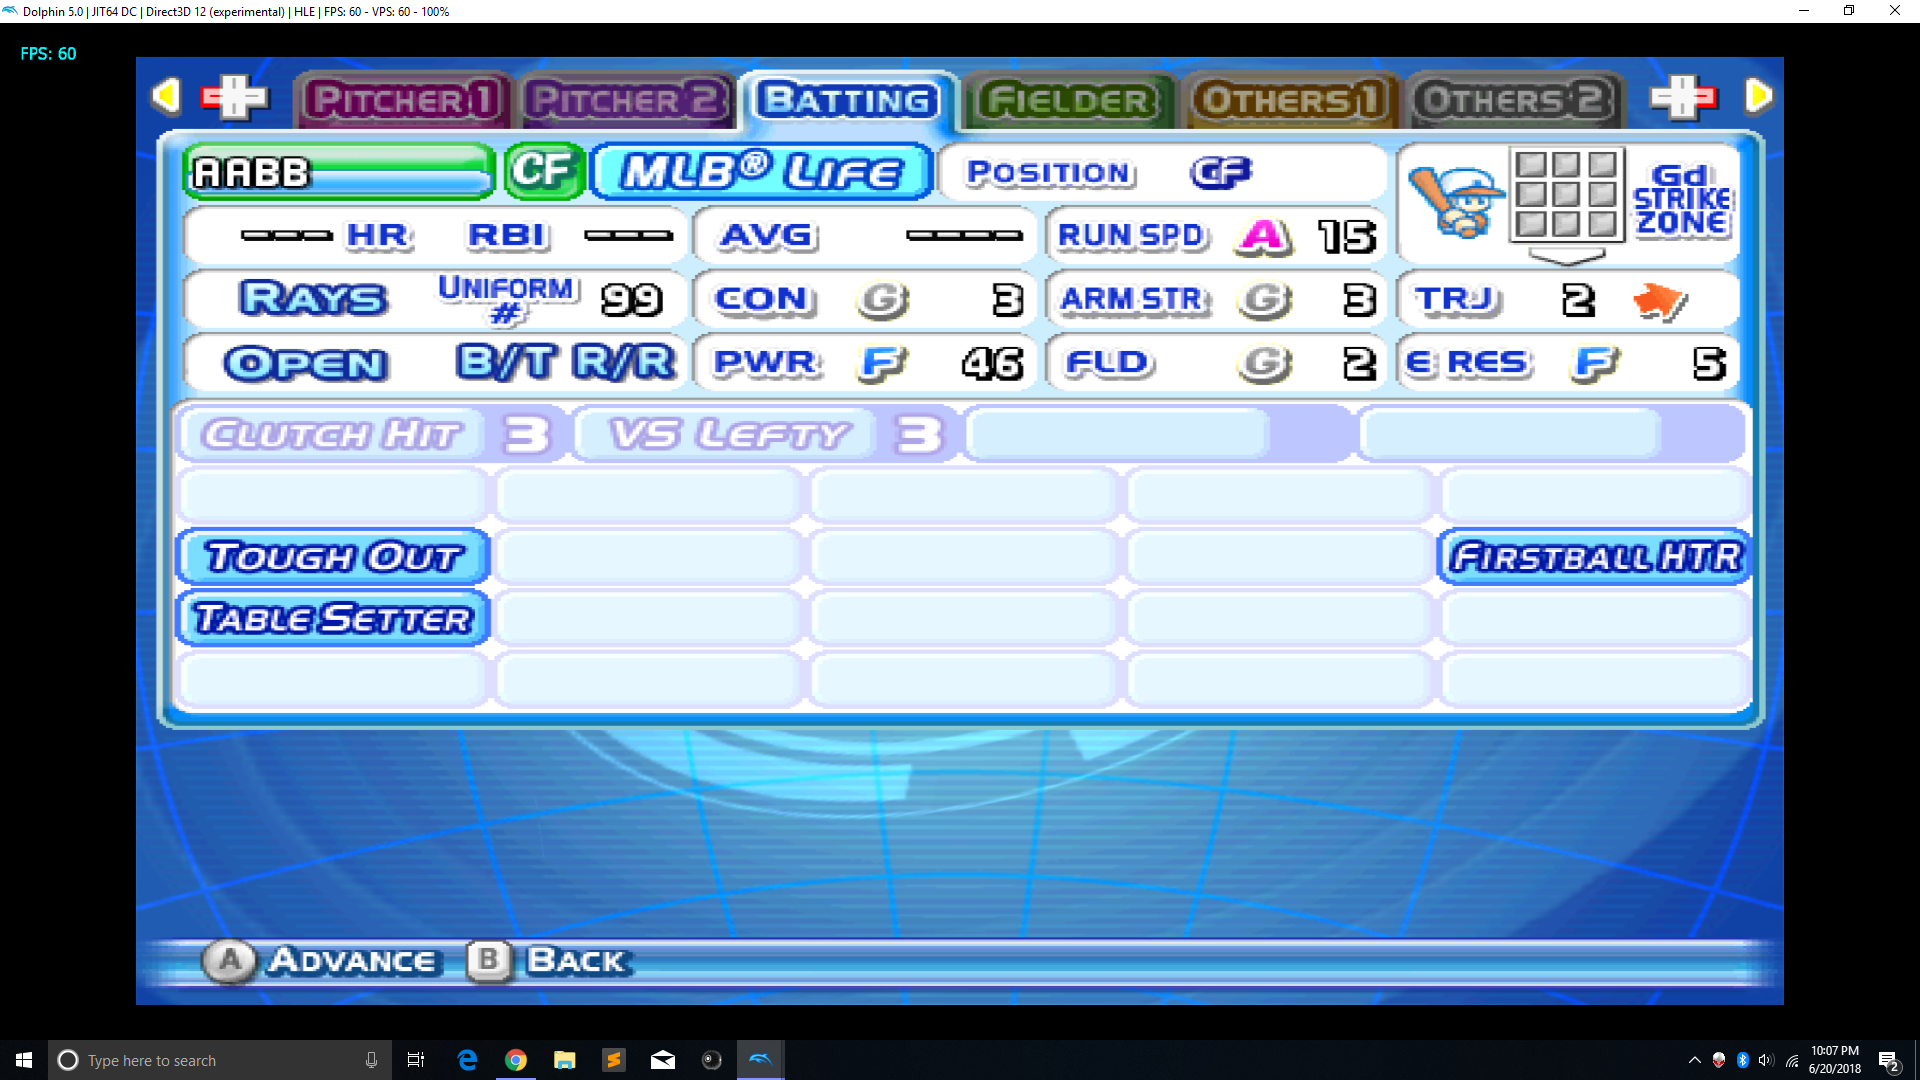Click the CF position badge next to the name
The image size is (1920, 1080).
pos(544,171)
